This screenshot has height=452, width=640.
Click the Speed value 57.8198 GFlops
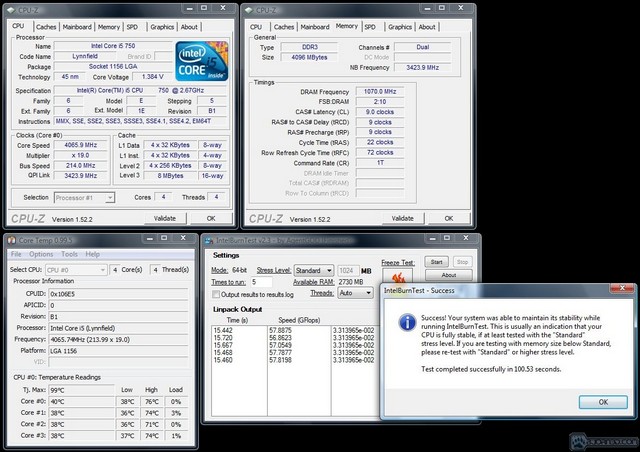pyautogui.click(x=280, y=360)
